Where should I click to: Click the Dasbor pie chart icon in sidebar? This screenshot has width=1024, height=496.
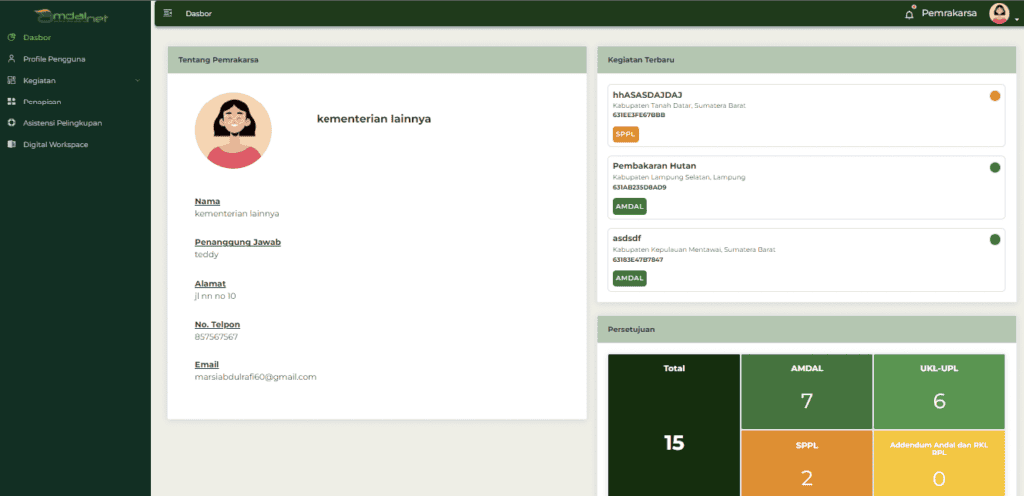(x=11, y=37)
